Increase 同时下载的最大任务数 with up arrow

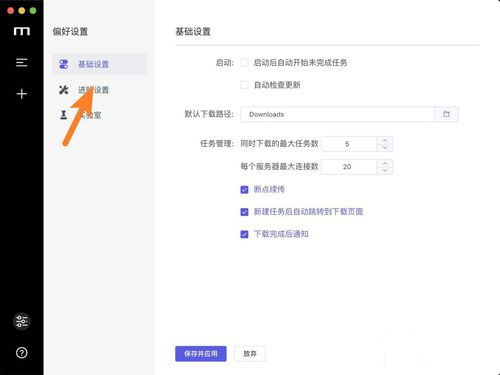point(385,140)
